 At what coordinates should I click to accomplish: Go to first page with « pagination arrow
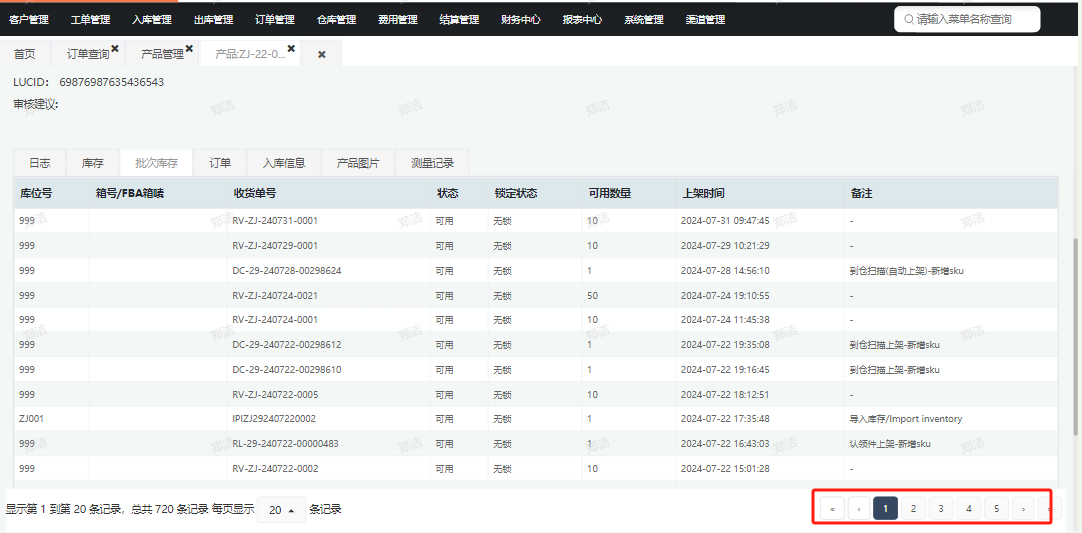(x=832, y=509)
